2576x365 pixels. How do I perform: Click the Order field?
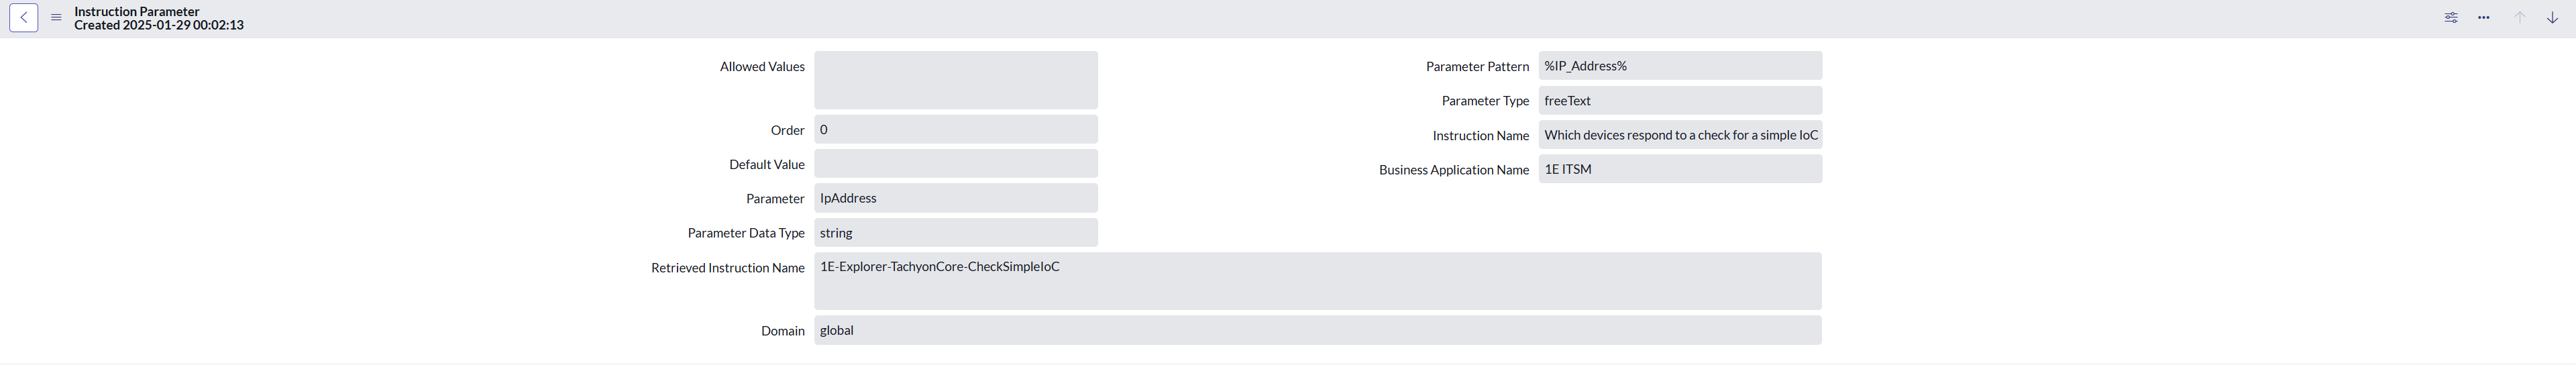pos(955,130)
